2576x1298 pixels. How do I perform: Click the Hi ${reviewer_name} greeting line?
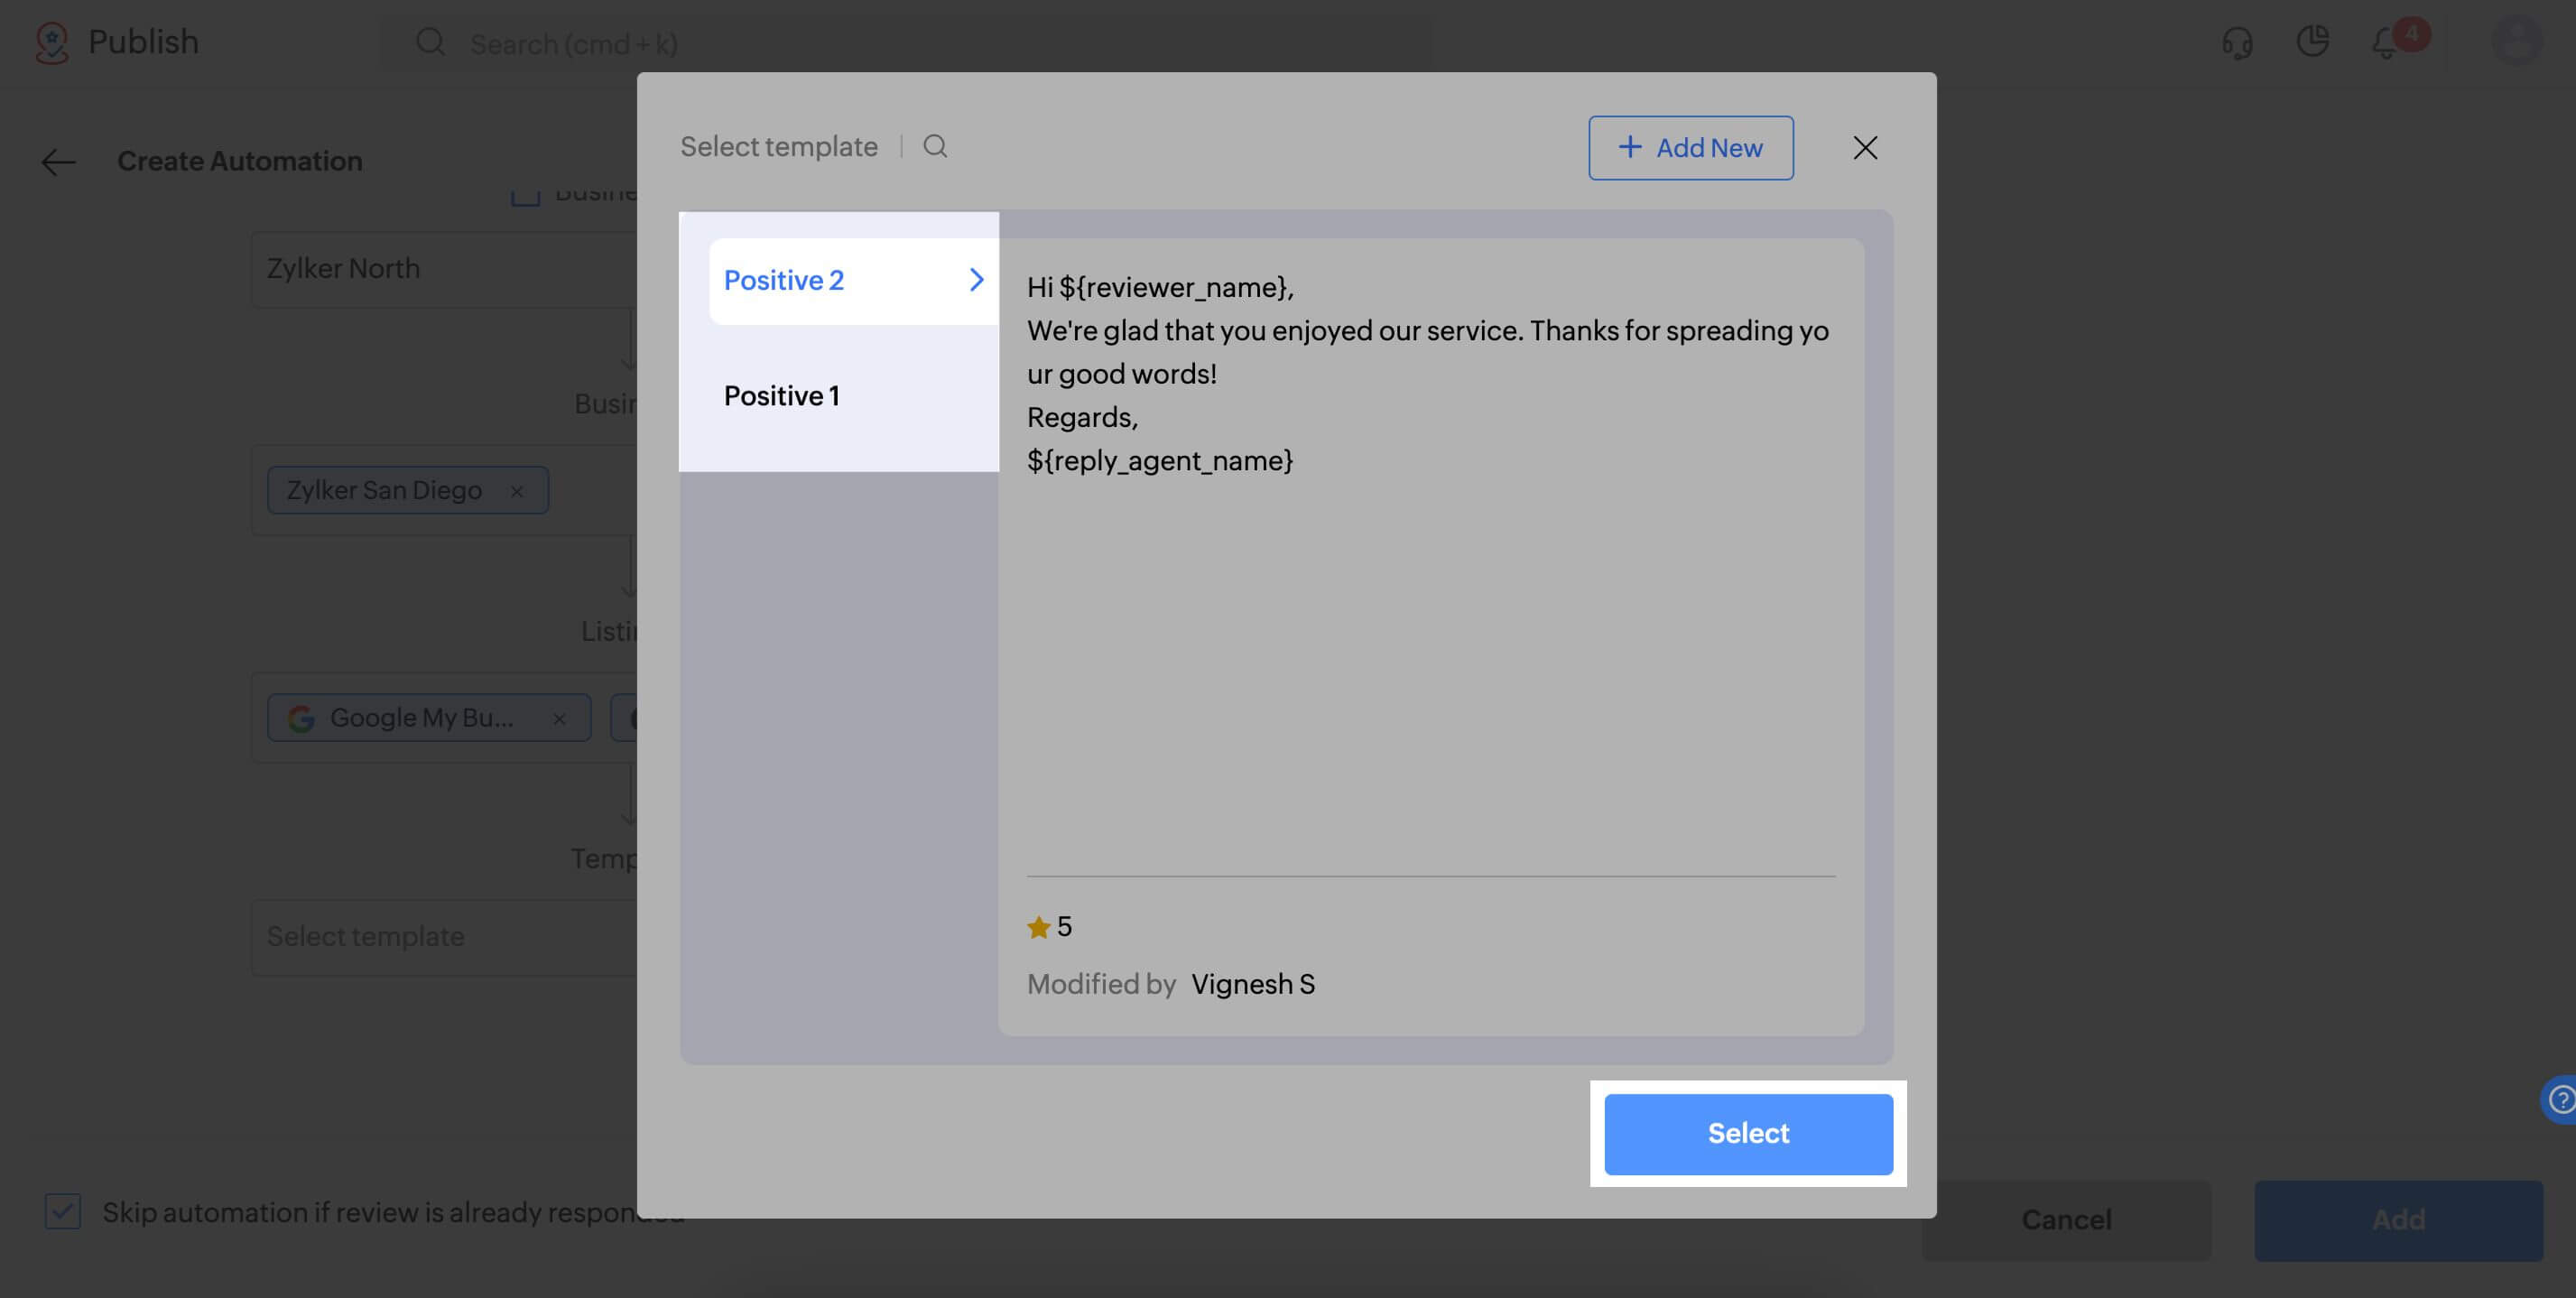click(1160, 288)
